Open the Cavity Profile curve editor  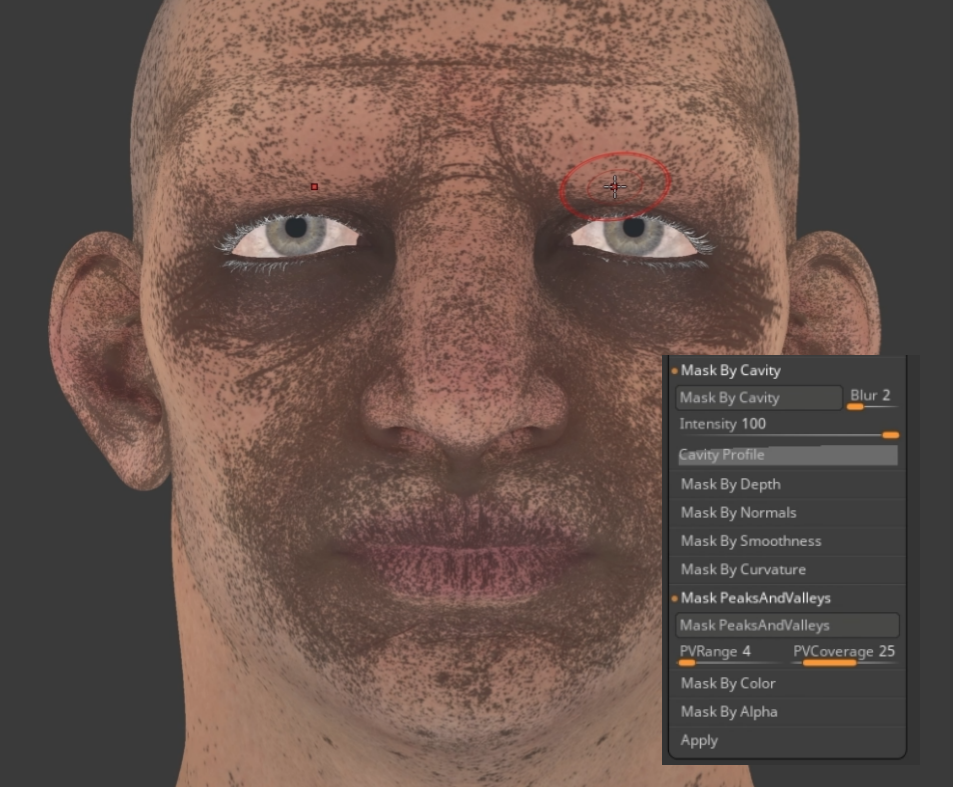(x=788, y=455)
